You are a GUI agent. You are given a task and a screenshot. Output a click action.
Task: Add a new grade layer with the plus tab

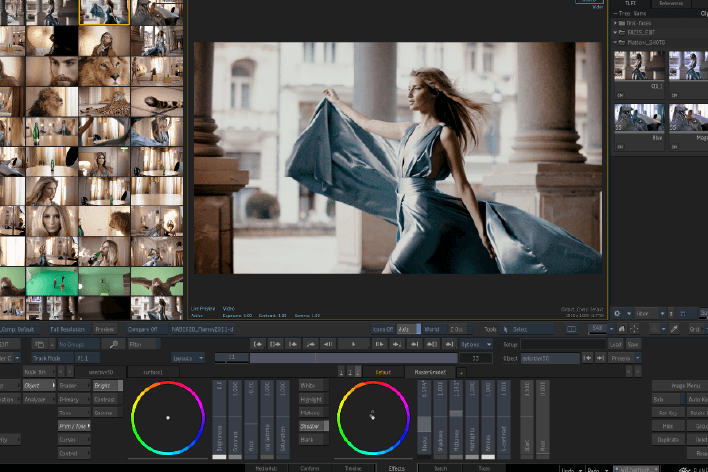461,373
